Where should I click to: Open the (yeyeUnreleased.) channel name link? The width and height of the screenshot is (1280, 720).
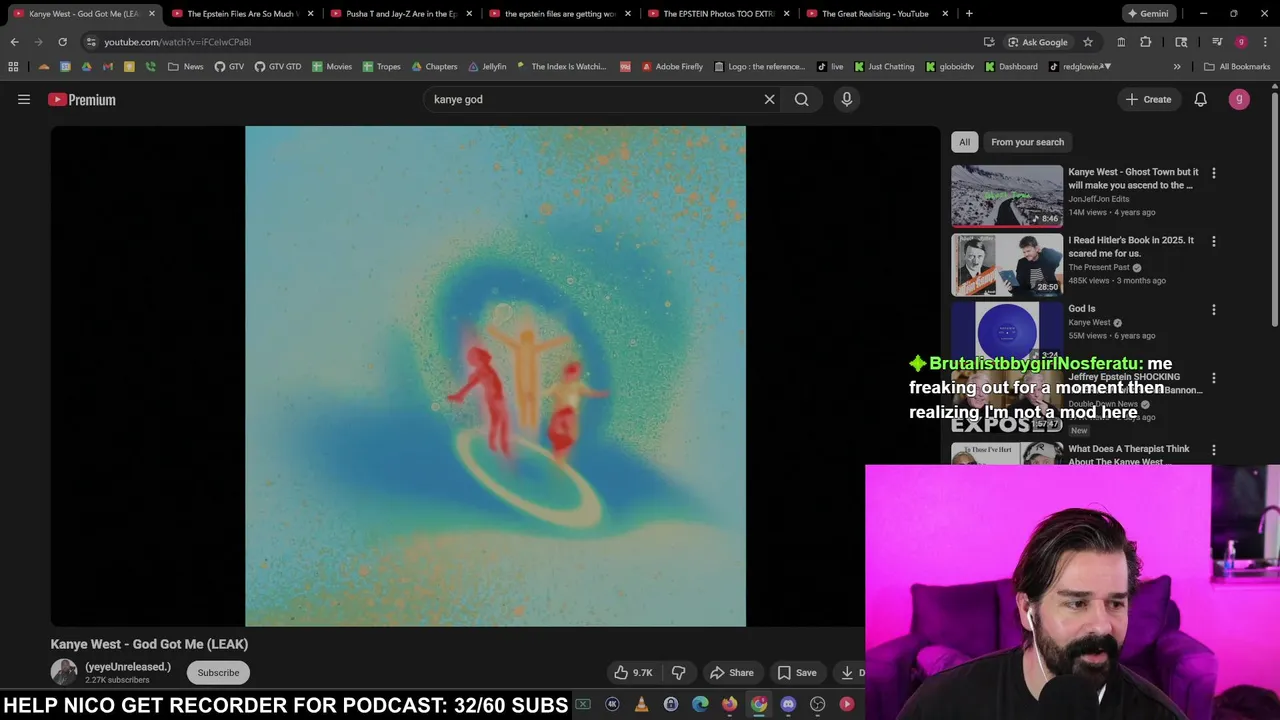[127, 667]
